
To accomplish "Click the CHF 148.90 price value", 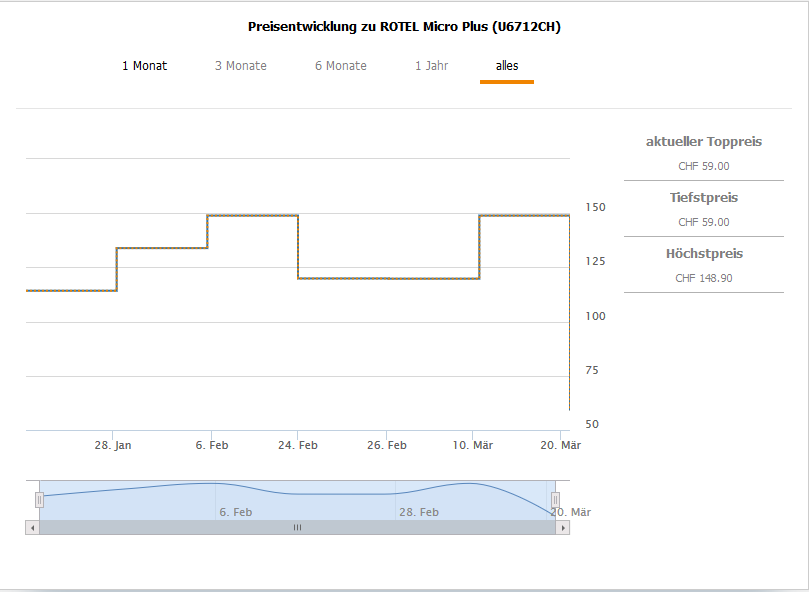I will pos(703,278).
